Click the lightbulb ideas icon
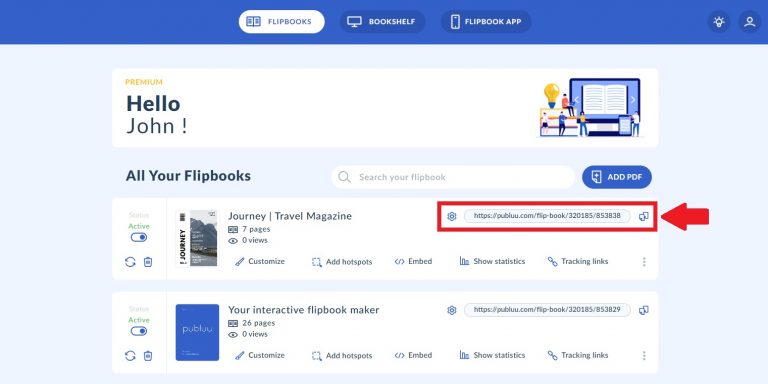Screen dimensions: 768x384 [x=719, y=22]
